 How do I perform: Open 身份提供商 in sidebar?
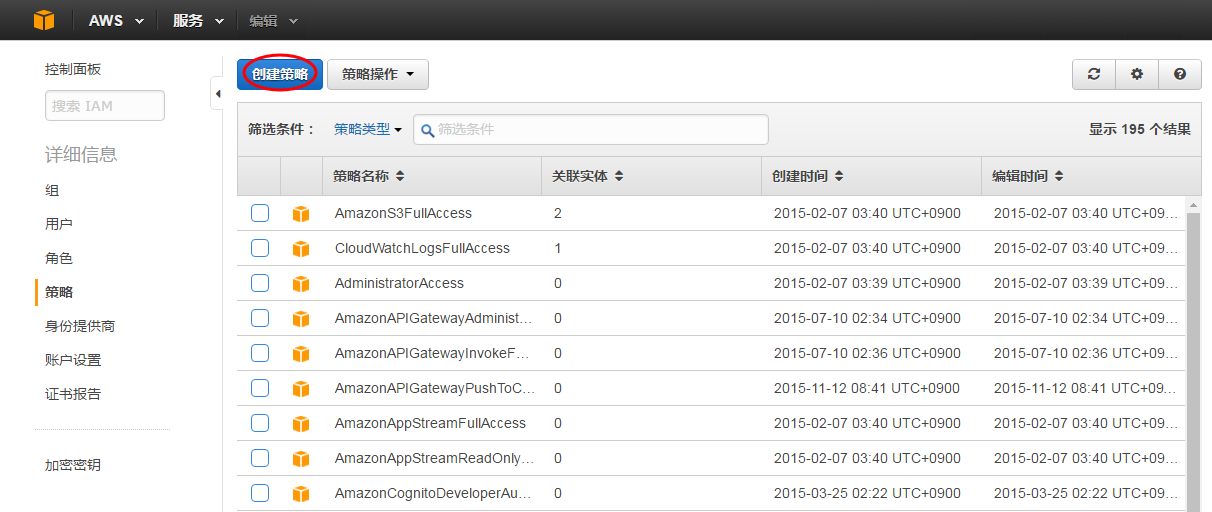pyautogui.click(x=80, y=326)
